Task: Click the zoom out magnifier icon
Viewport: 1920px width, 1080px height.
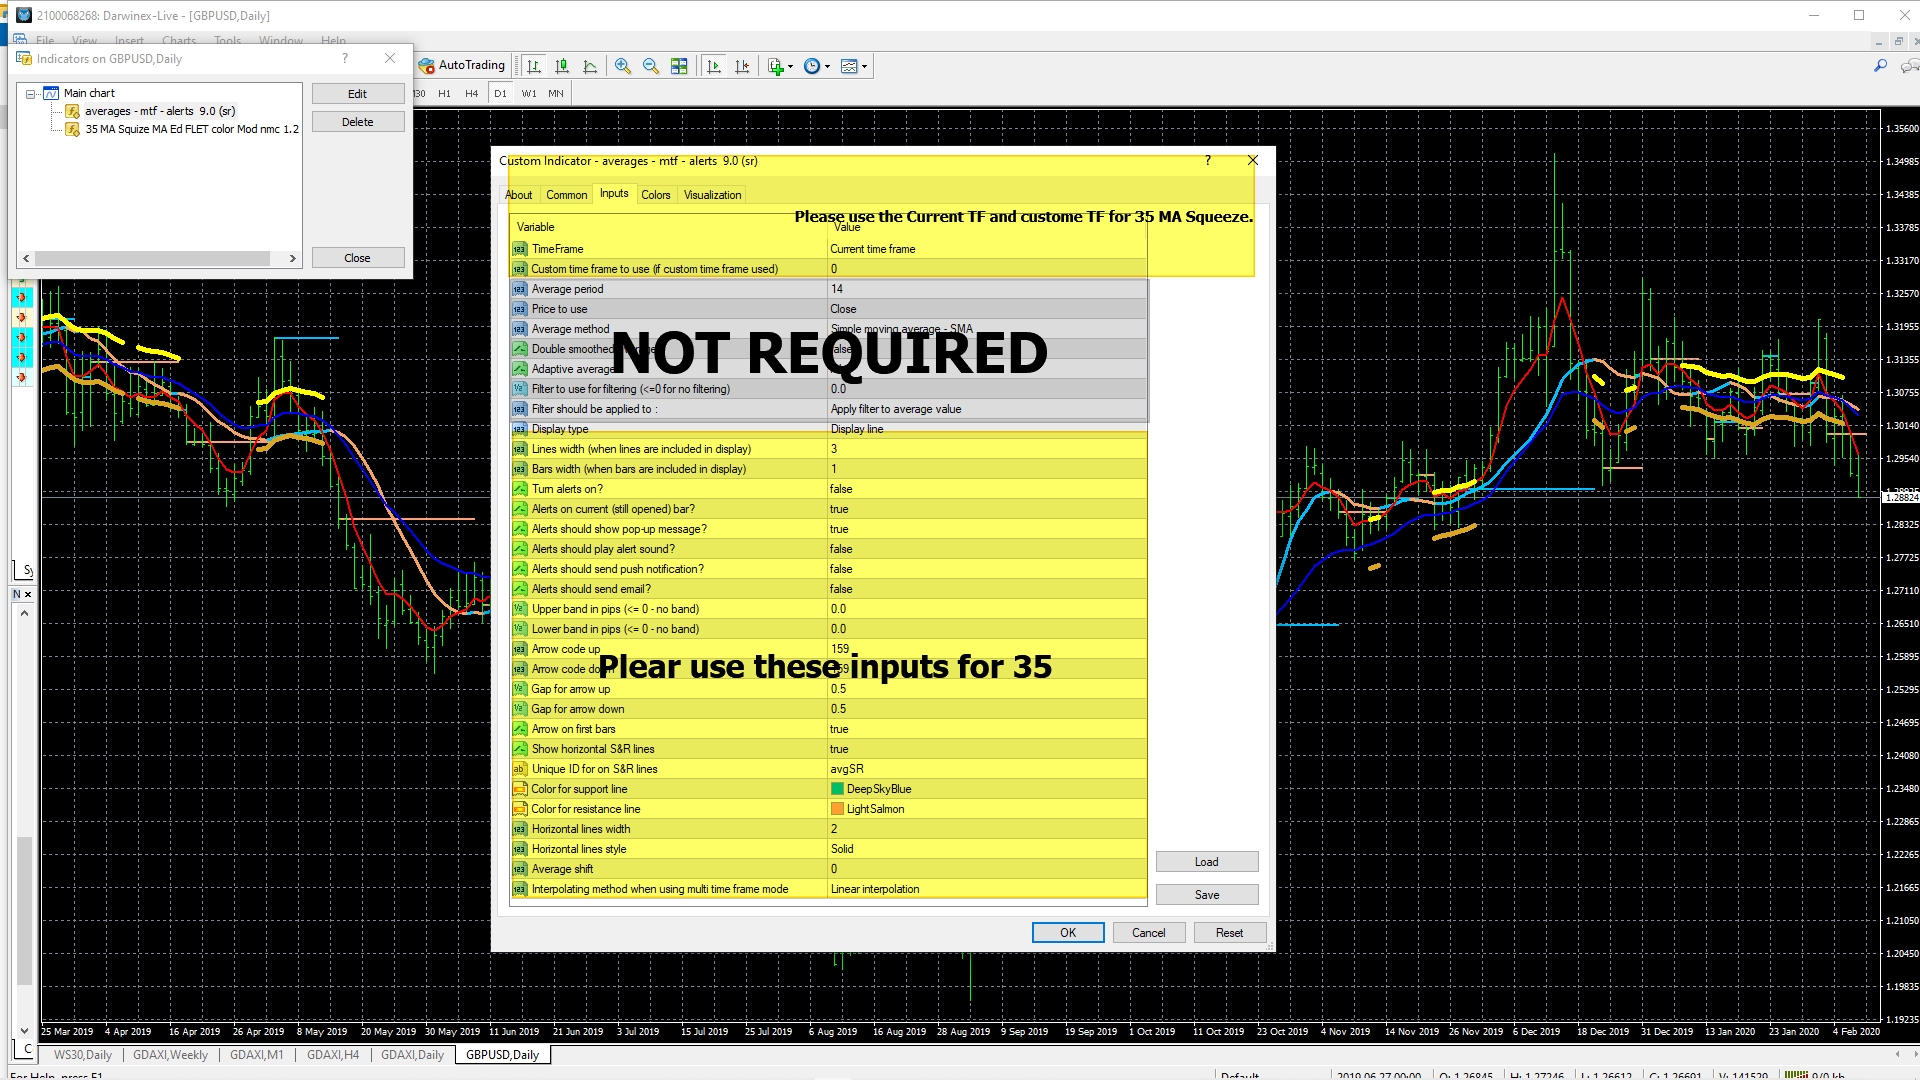Action: pyautogui.click(x=651, y=66)
